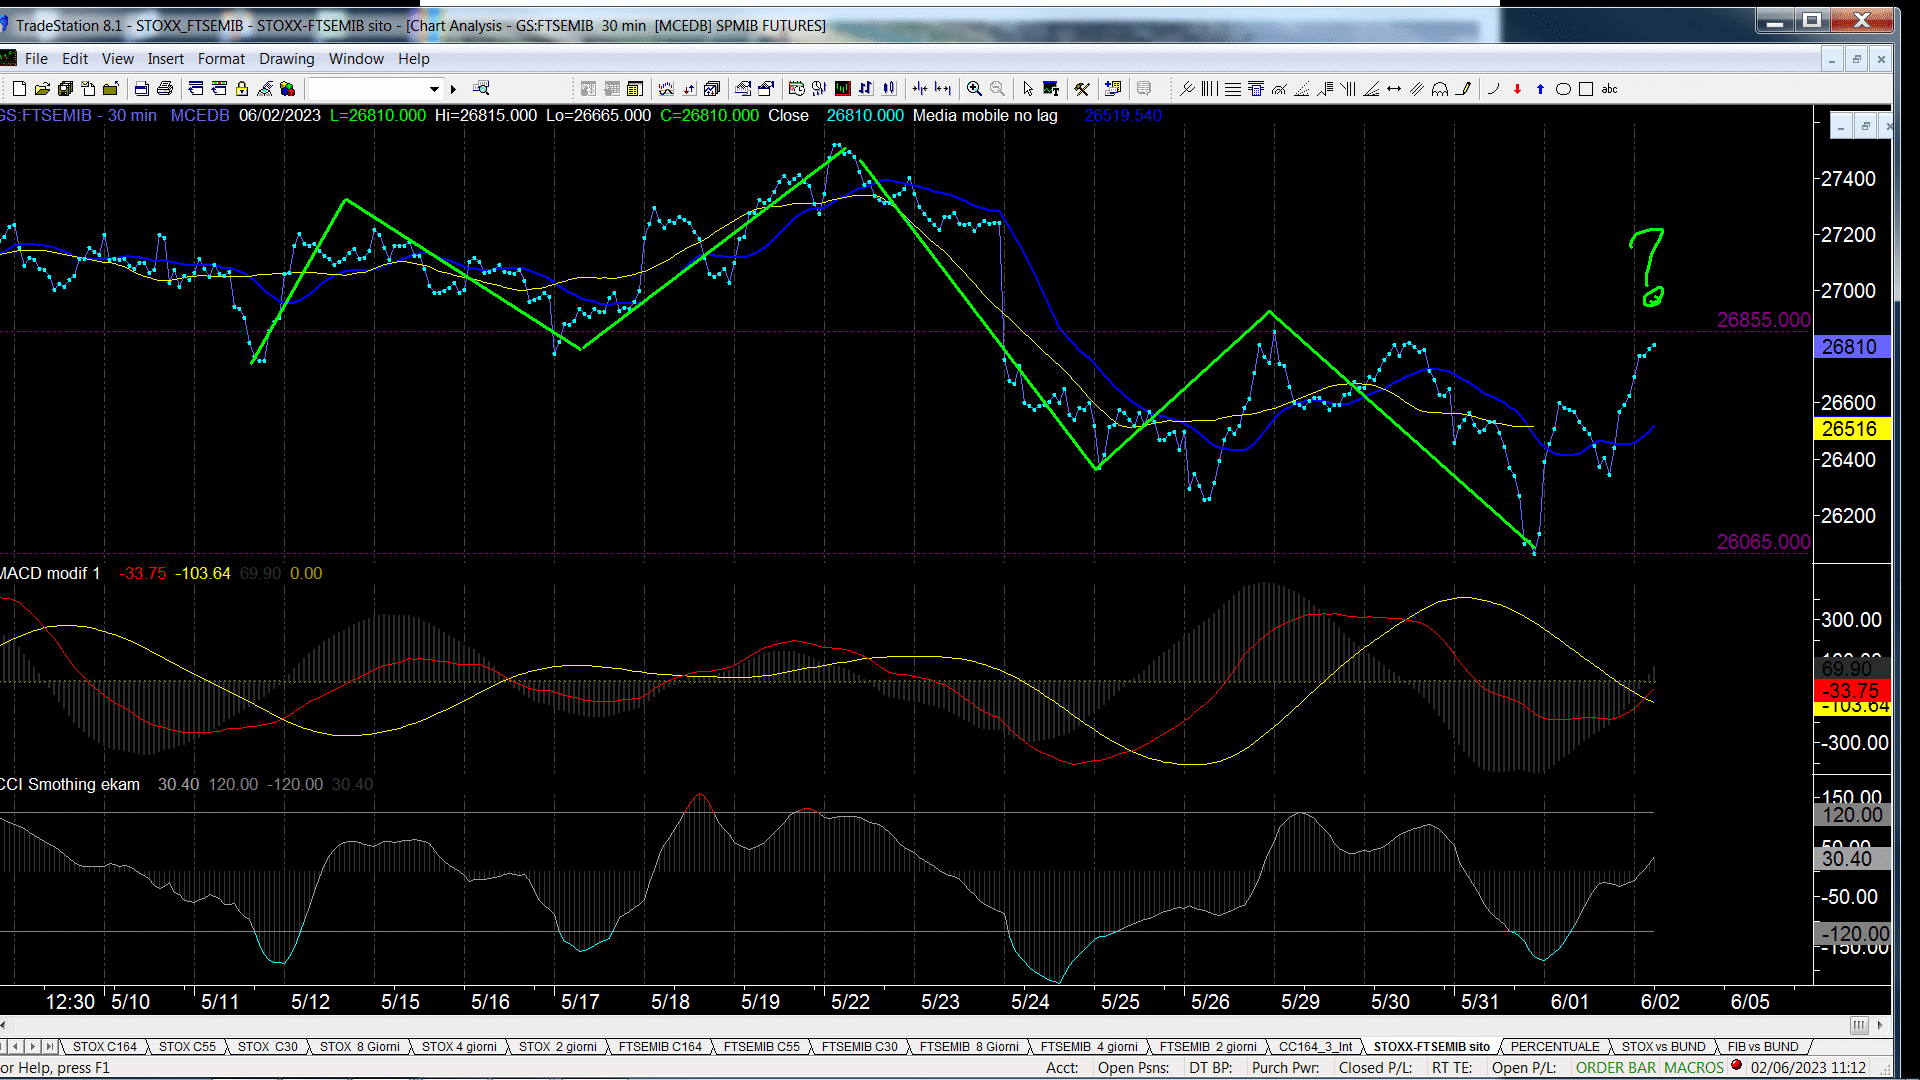Switch to the CC164_3_Int tab
This screenshot has width=1920, height=1080.
tap(1315, 1047)
